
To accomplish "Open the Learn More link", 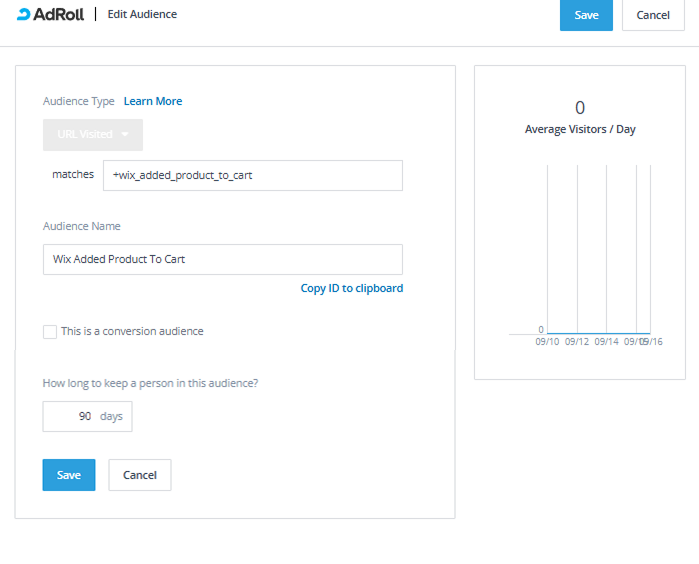I will (x=153, y=101).
